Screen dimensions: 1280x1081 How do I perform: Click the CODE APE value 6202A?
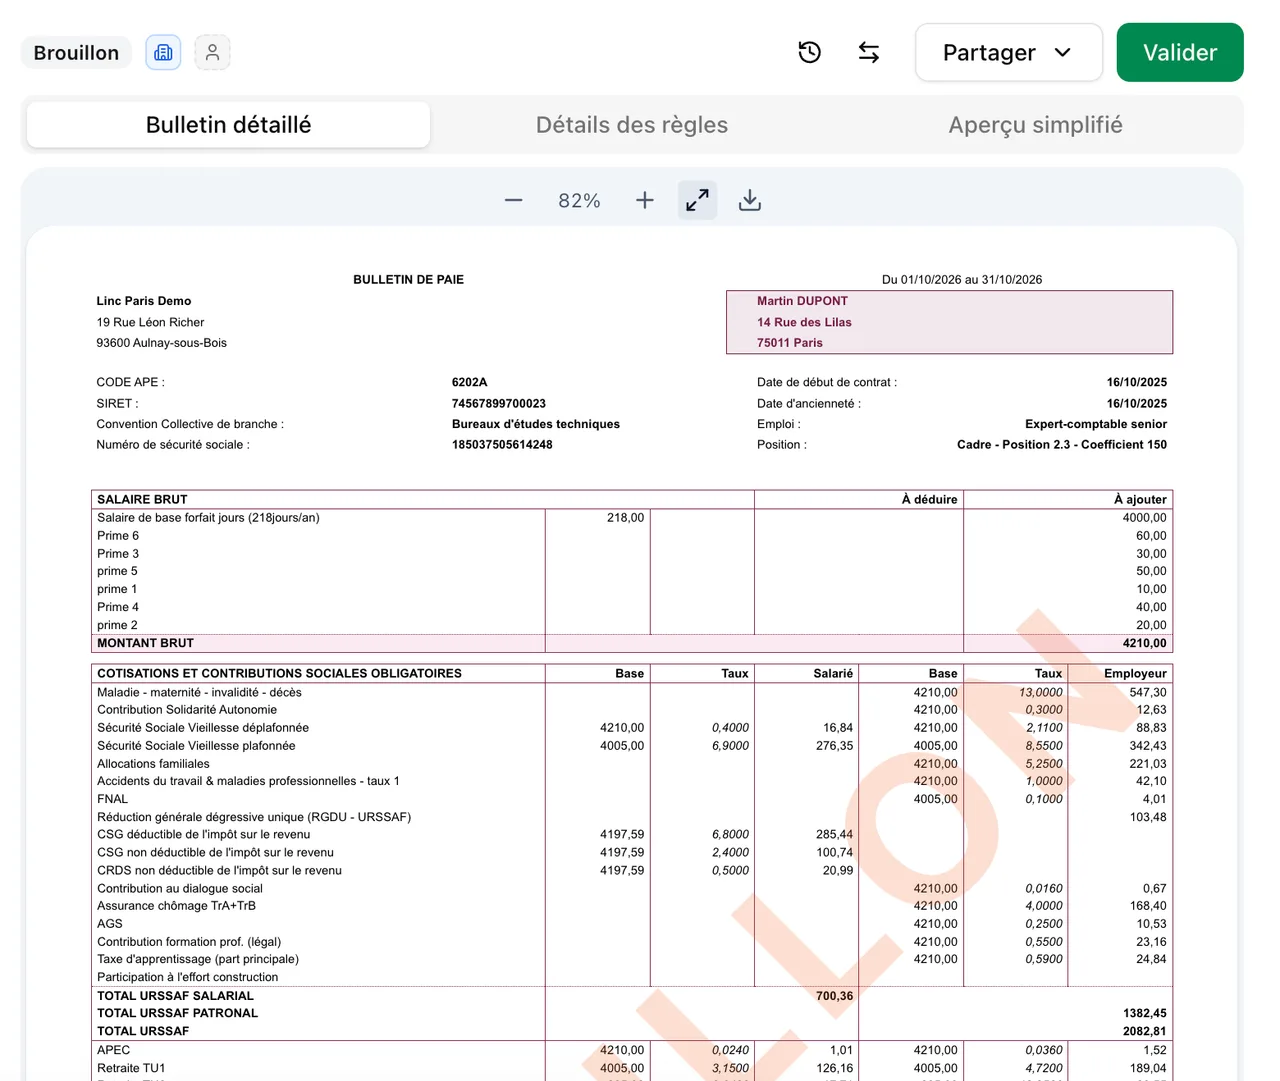(469, 382)
